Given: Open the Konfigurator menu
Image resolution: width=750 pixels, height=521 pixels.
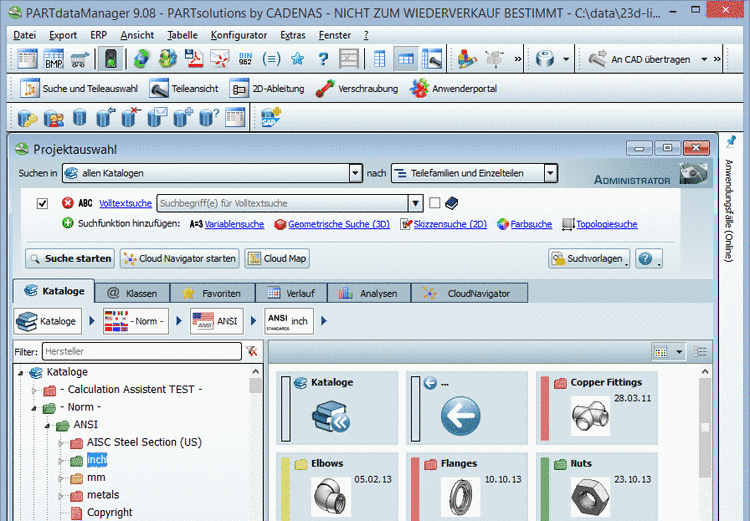Looking at the screenshot, I should click(239, 34).
